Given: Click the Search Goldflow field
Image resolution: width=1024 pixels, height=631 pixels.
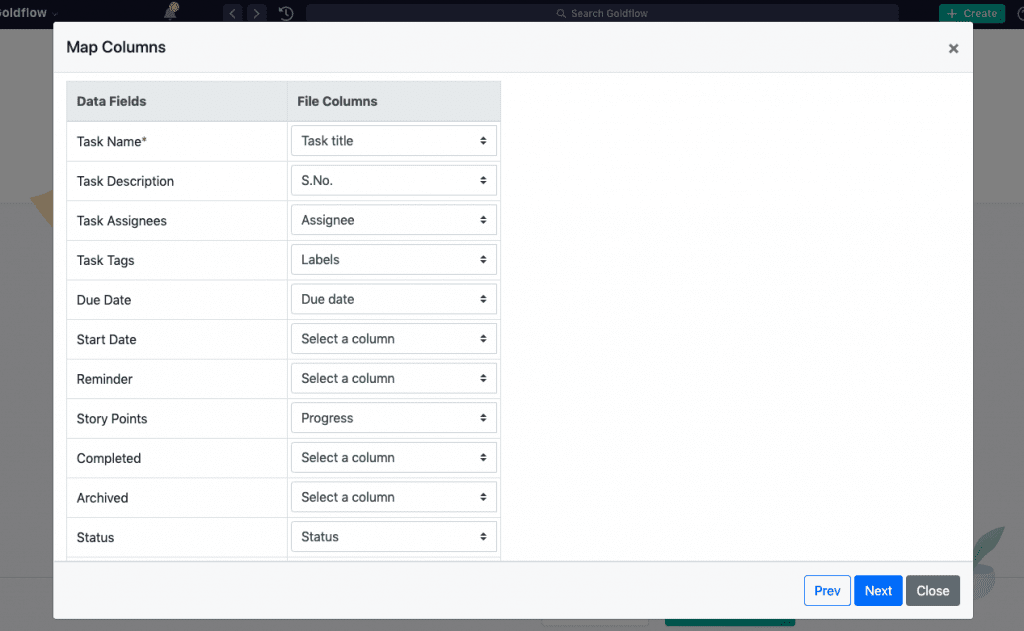Looking at the screenshot, I should [602, 13].
